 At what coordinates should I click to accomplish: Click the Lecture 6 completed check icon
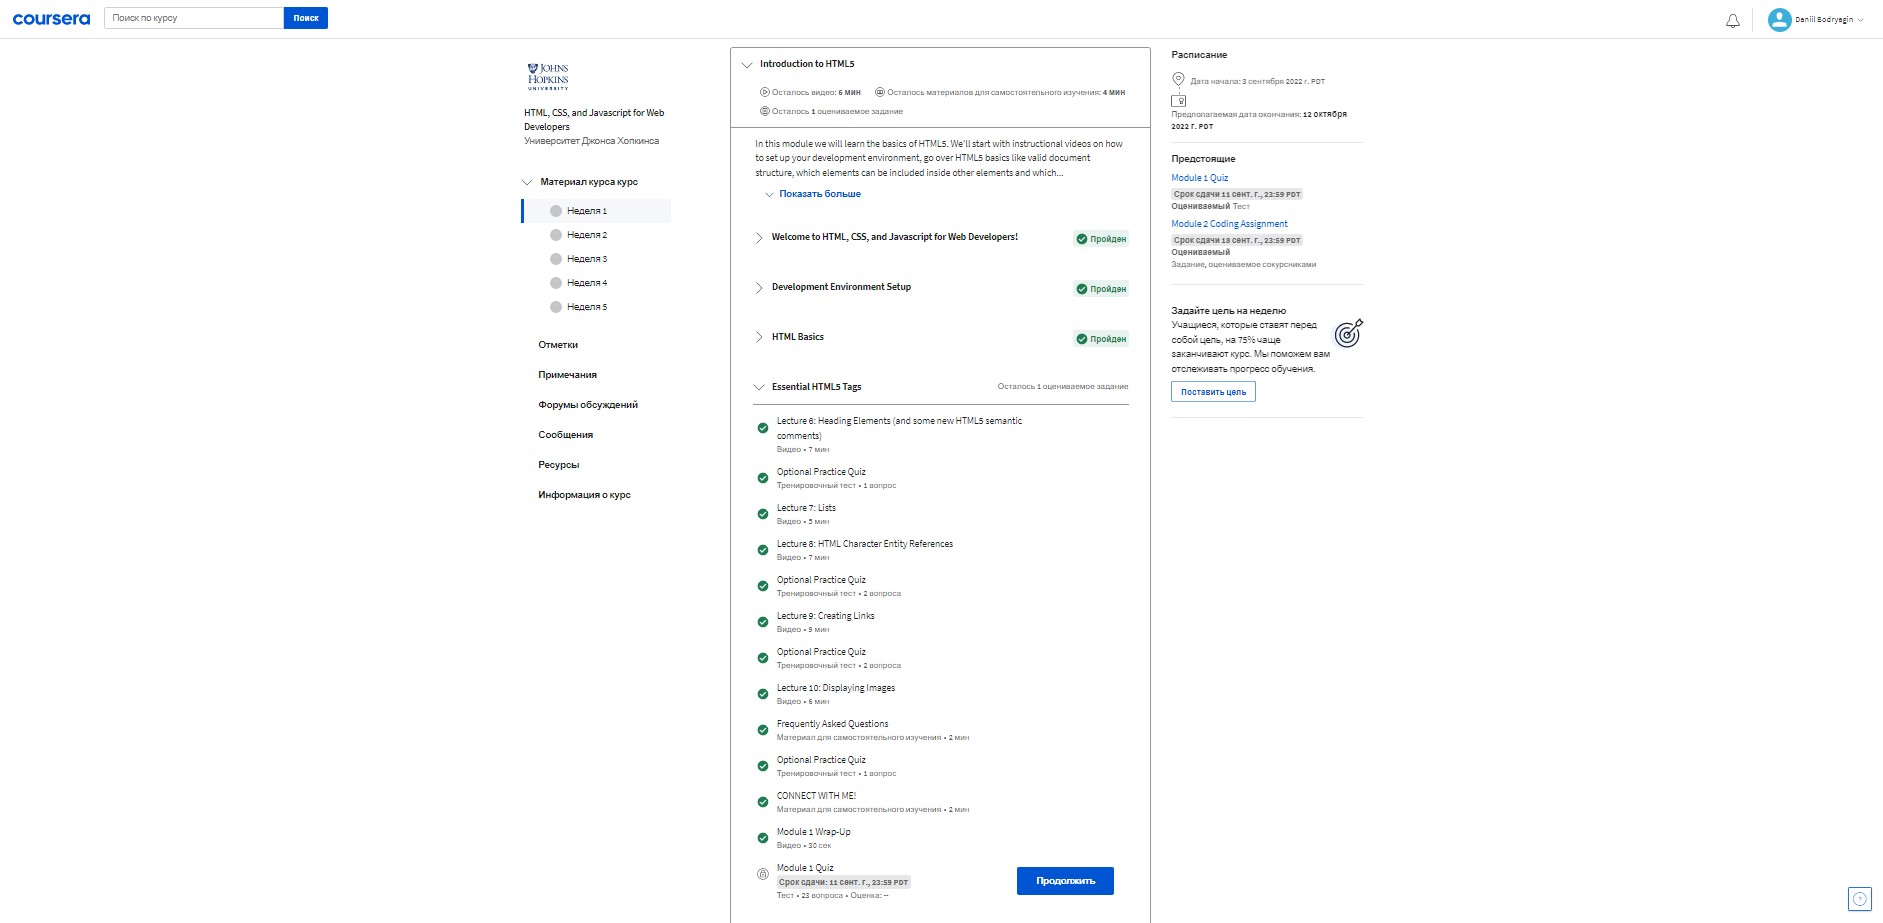pyautogui.click(x=763, y=428)
